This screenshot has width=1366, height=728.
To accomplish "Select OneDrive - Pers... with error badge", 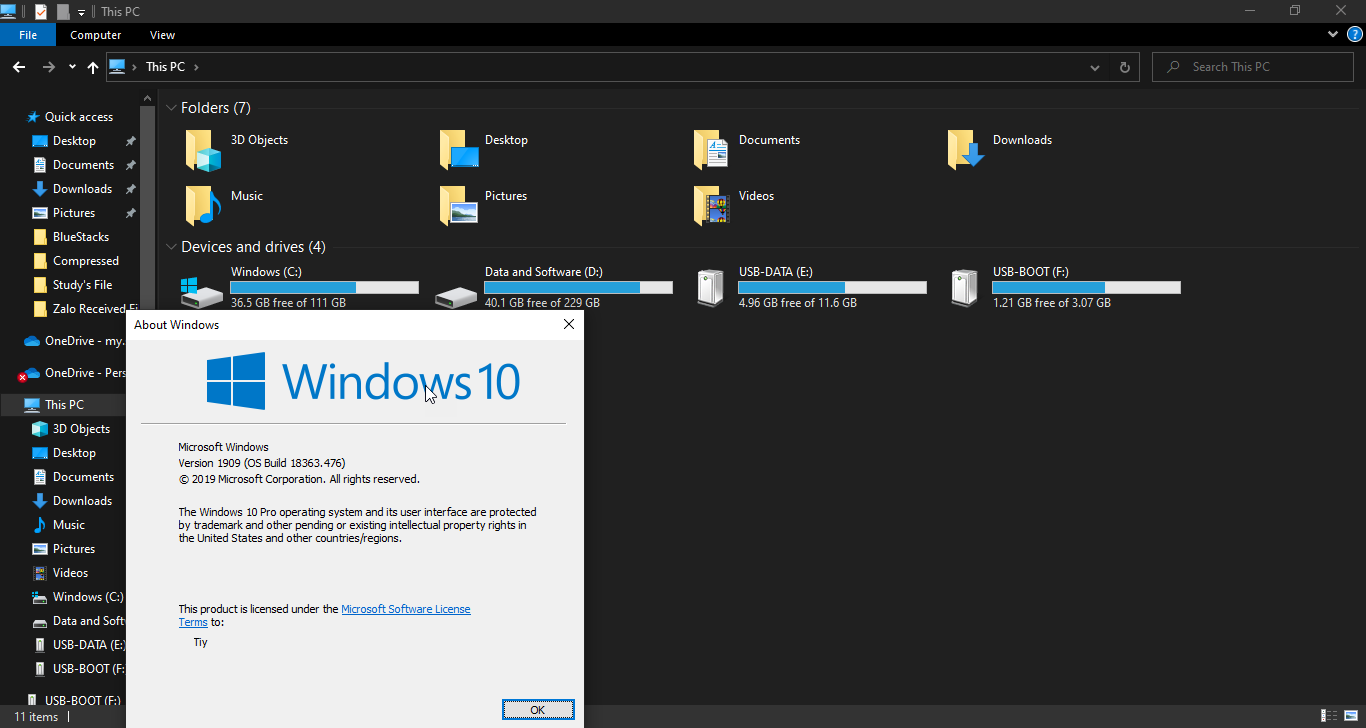I will [72, 373].
